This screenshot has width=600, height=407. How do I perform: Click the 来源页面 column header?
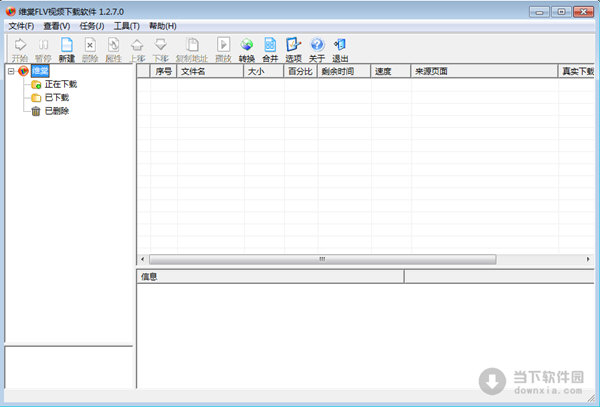click(x=484, y=71)
